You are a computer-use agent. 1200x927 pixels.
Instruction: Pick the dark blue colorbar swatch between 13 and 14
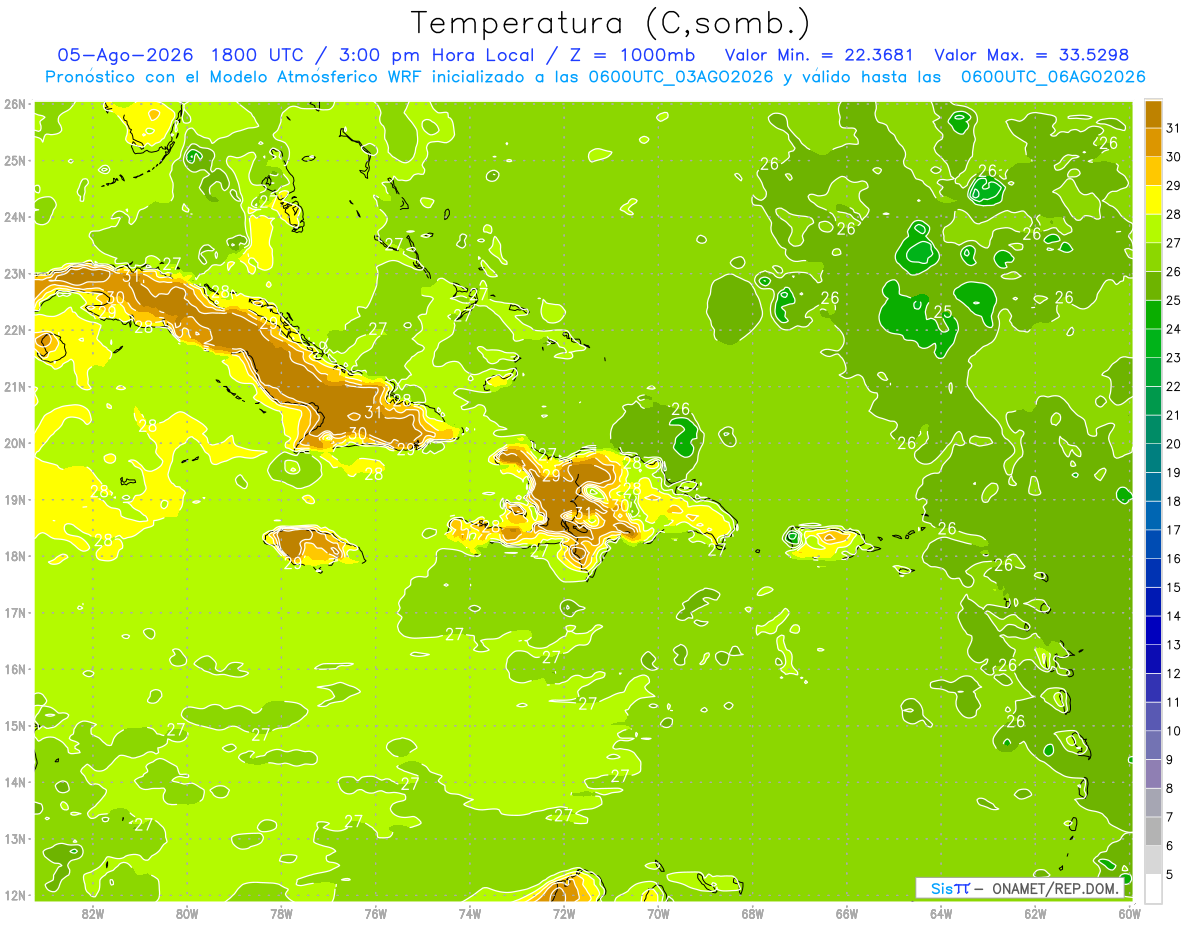tap(1153, 630)
